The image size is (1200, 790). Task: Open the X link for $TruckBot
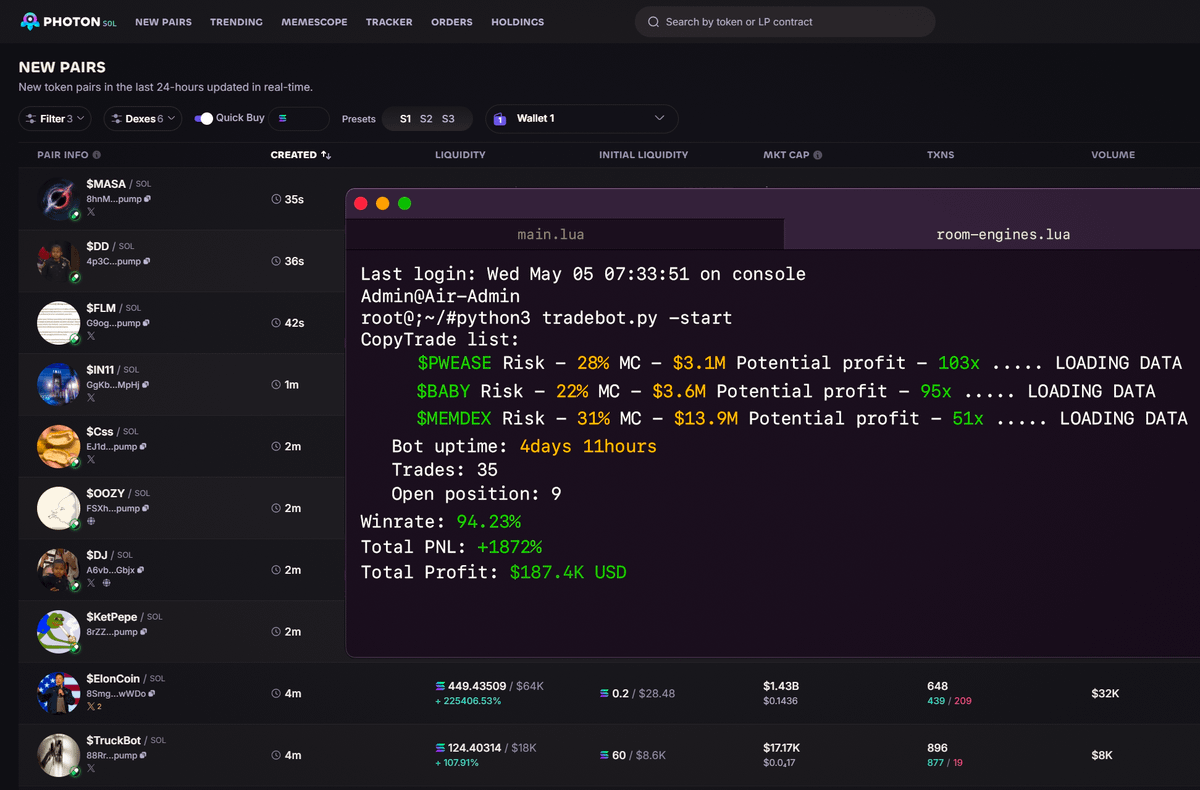pyautogui.click(x=91, y=768)
